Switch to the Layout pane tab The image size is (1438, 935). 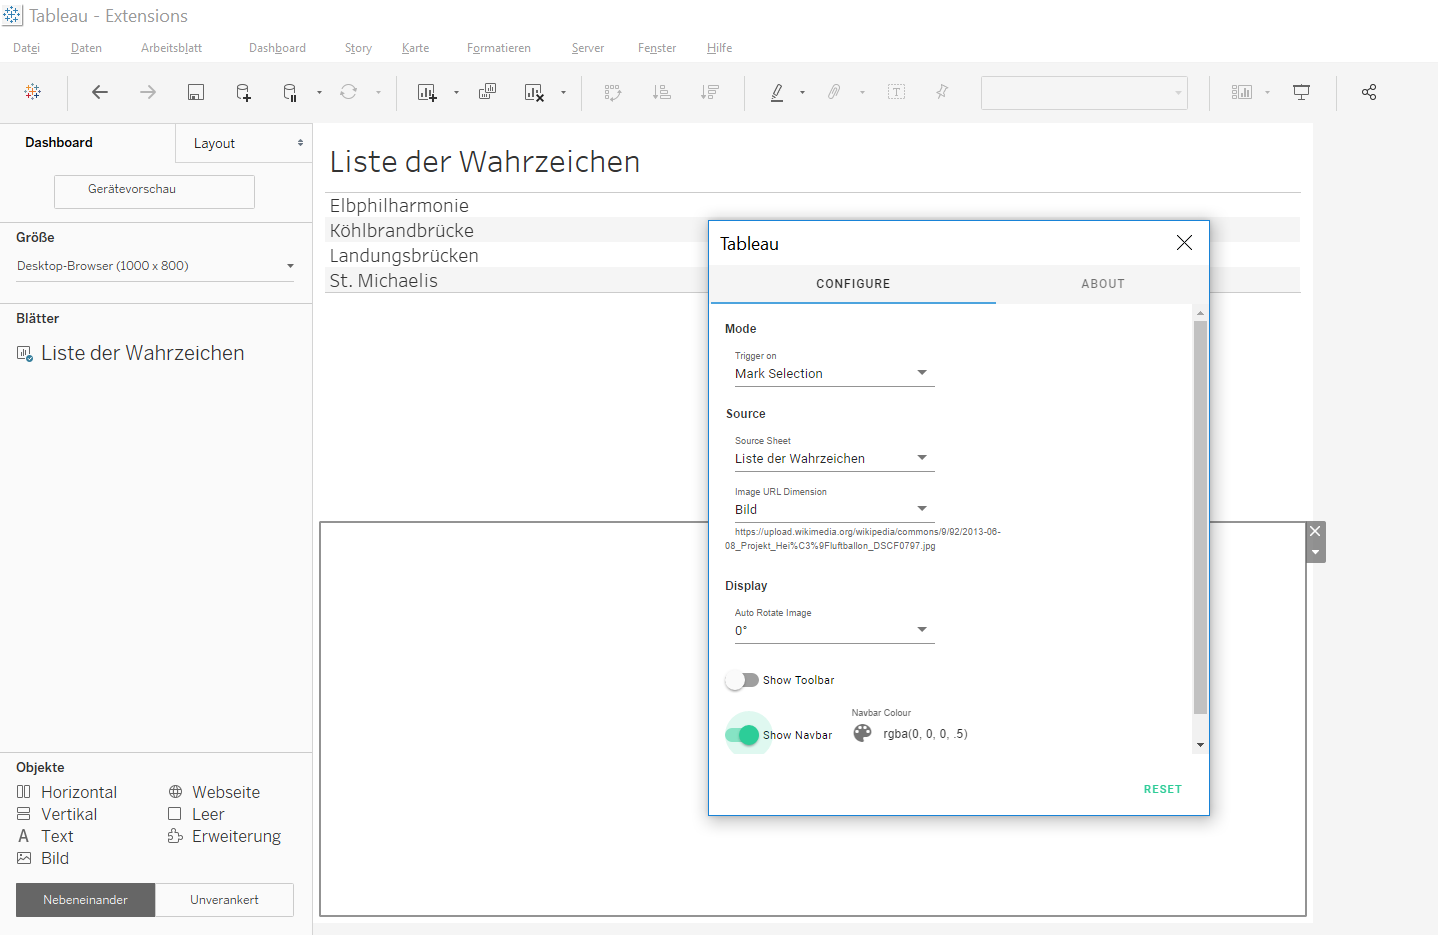pos(244,143)
